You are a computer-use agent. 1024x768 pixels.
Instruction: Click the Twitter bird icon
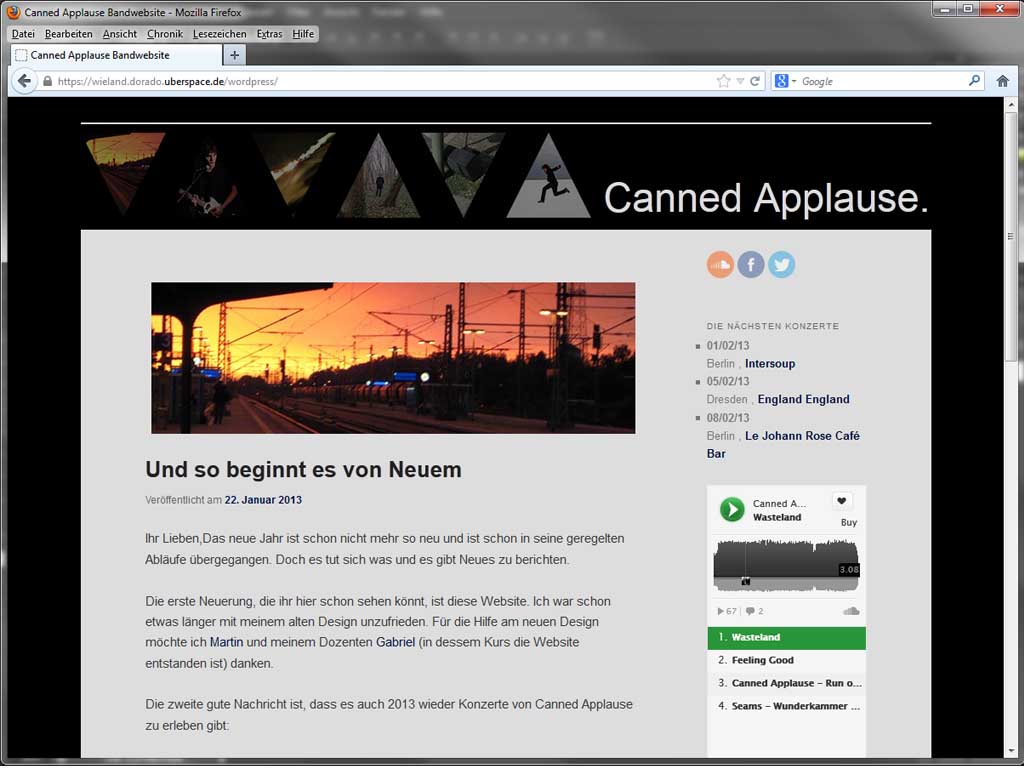pyautogui.click(x=781, y=264)
